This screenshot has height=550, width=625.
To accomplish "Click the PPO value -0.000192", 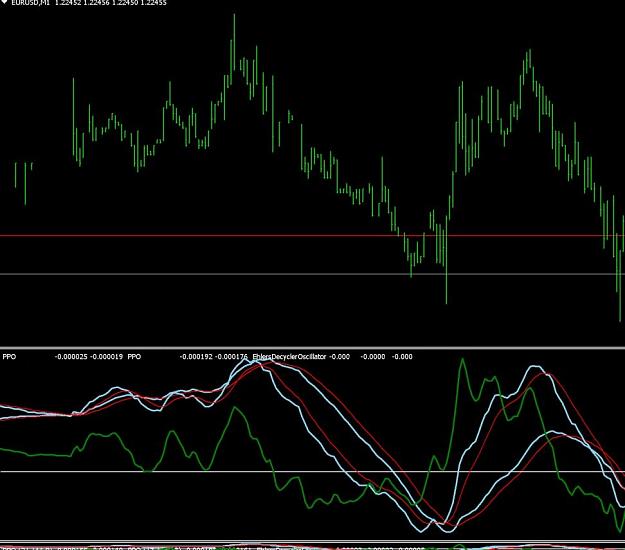I will pos(196,356).
